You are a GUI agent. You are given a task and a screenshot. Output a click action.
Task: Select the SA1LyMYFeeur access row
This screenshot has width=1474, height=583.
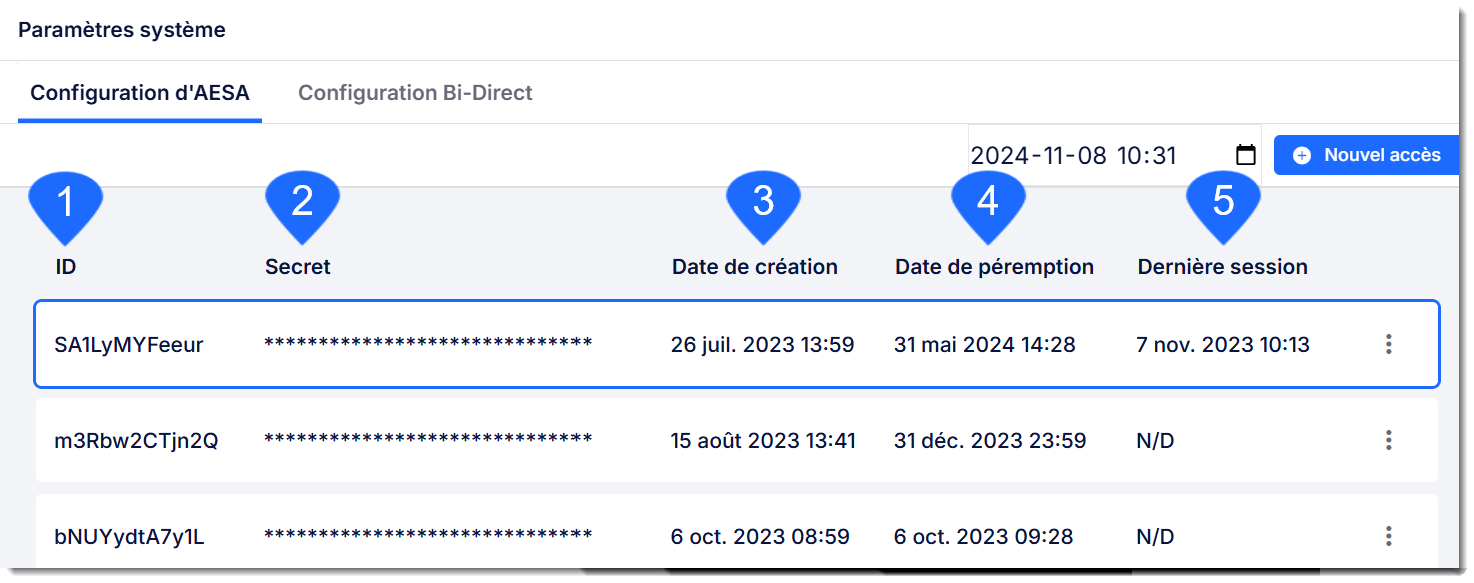[737, 344]
